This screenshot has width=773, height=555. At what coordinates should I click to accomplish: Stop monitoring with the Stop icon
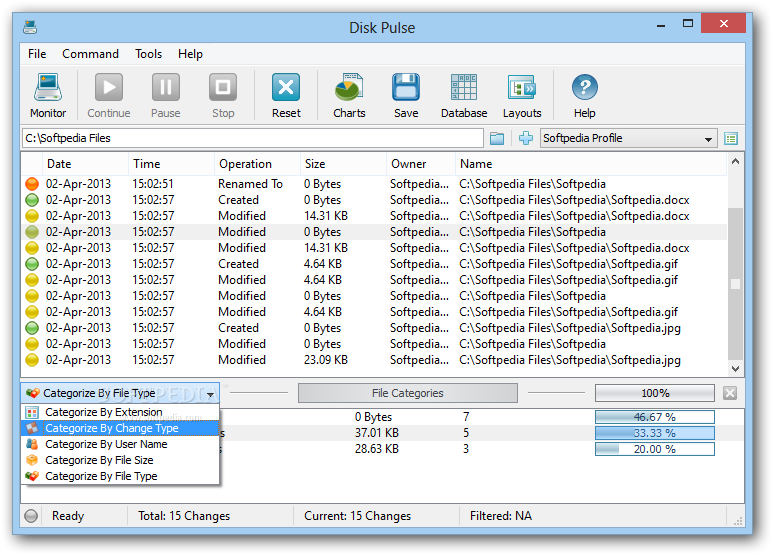click(x=223, y=95)
